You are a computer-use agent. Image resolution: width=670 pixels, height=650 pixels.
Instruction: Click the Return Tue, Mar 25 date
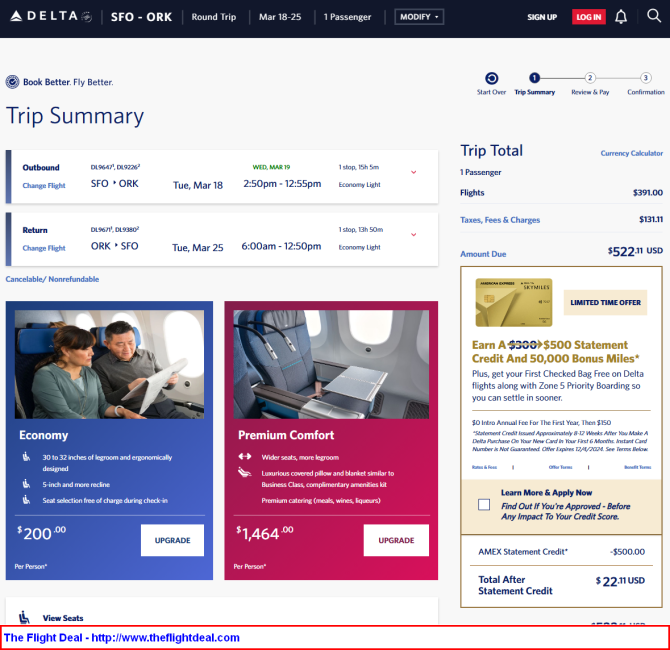(197, 247)
